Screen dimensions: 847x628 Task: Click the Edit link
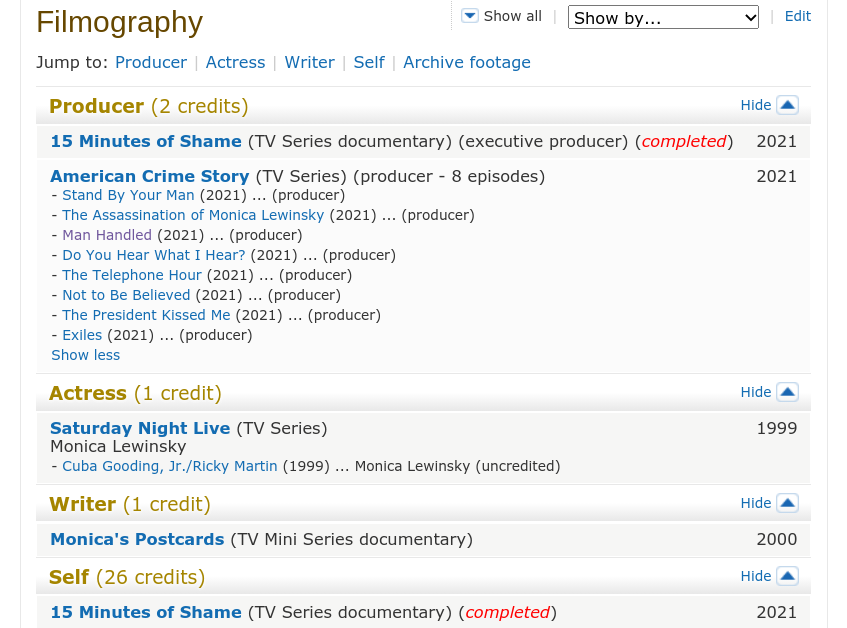(797, 16)
